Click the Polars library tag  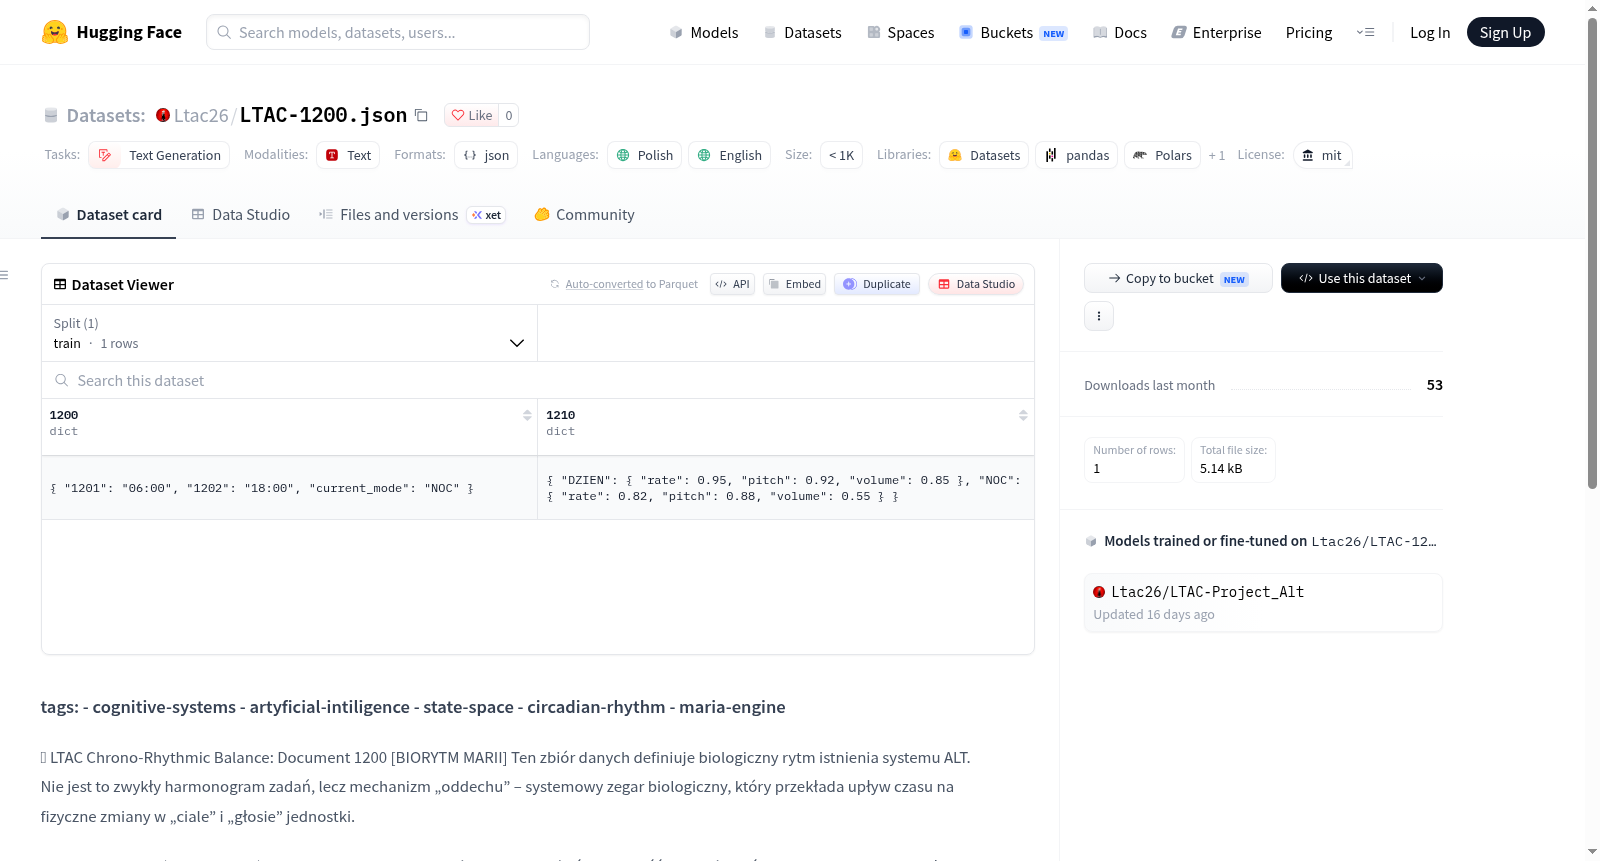1162,155
